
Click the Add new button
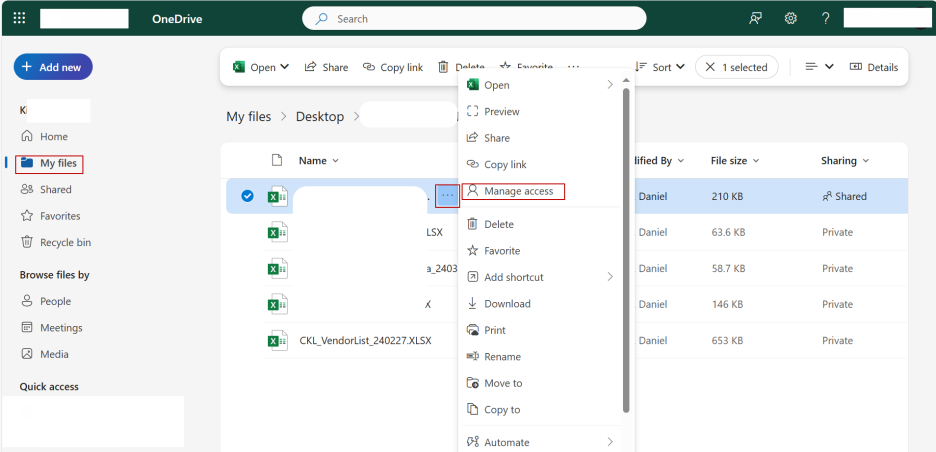53,67
